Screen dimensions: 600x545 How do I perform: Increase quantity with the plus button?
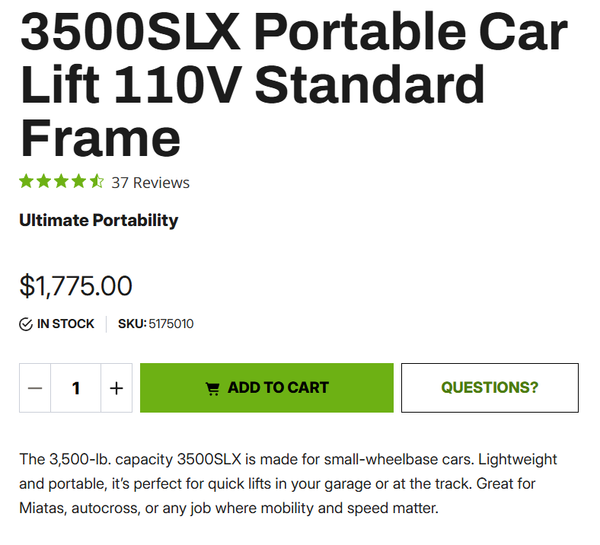click(116, 388)
